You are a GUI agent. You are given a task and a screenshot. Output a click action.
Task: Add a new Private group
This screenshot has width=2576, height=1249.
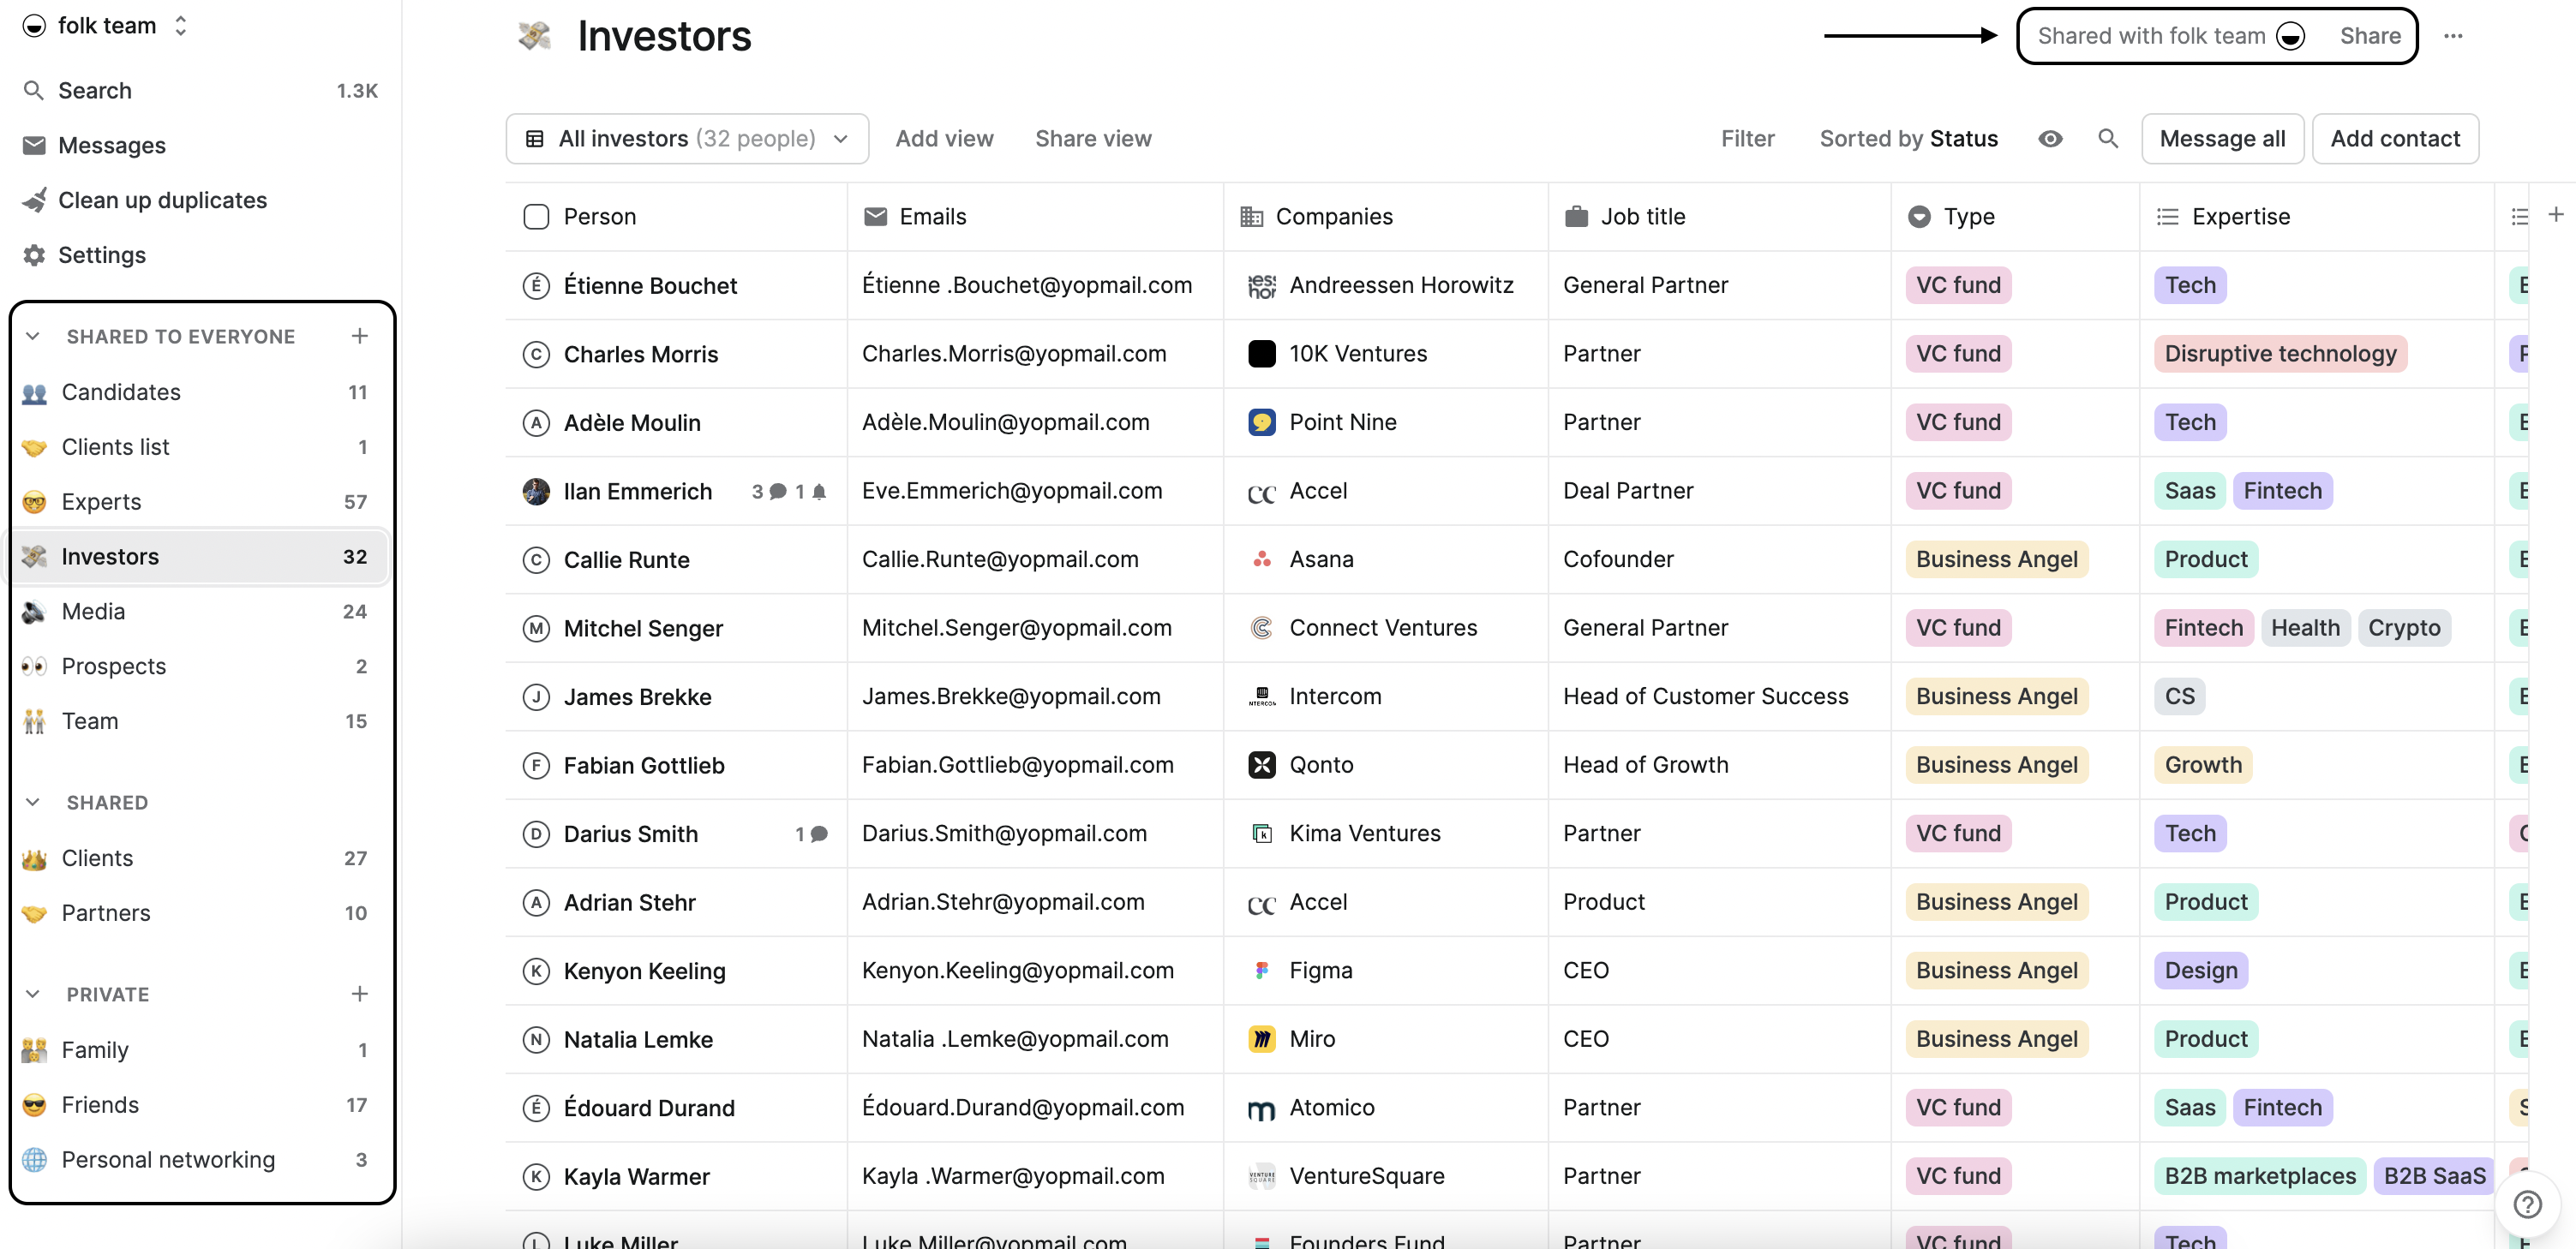click(360, 993)
